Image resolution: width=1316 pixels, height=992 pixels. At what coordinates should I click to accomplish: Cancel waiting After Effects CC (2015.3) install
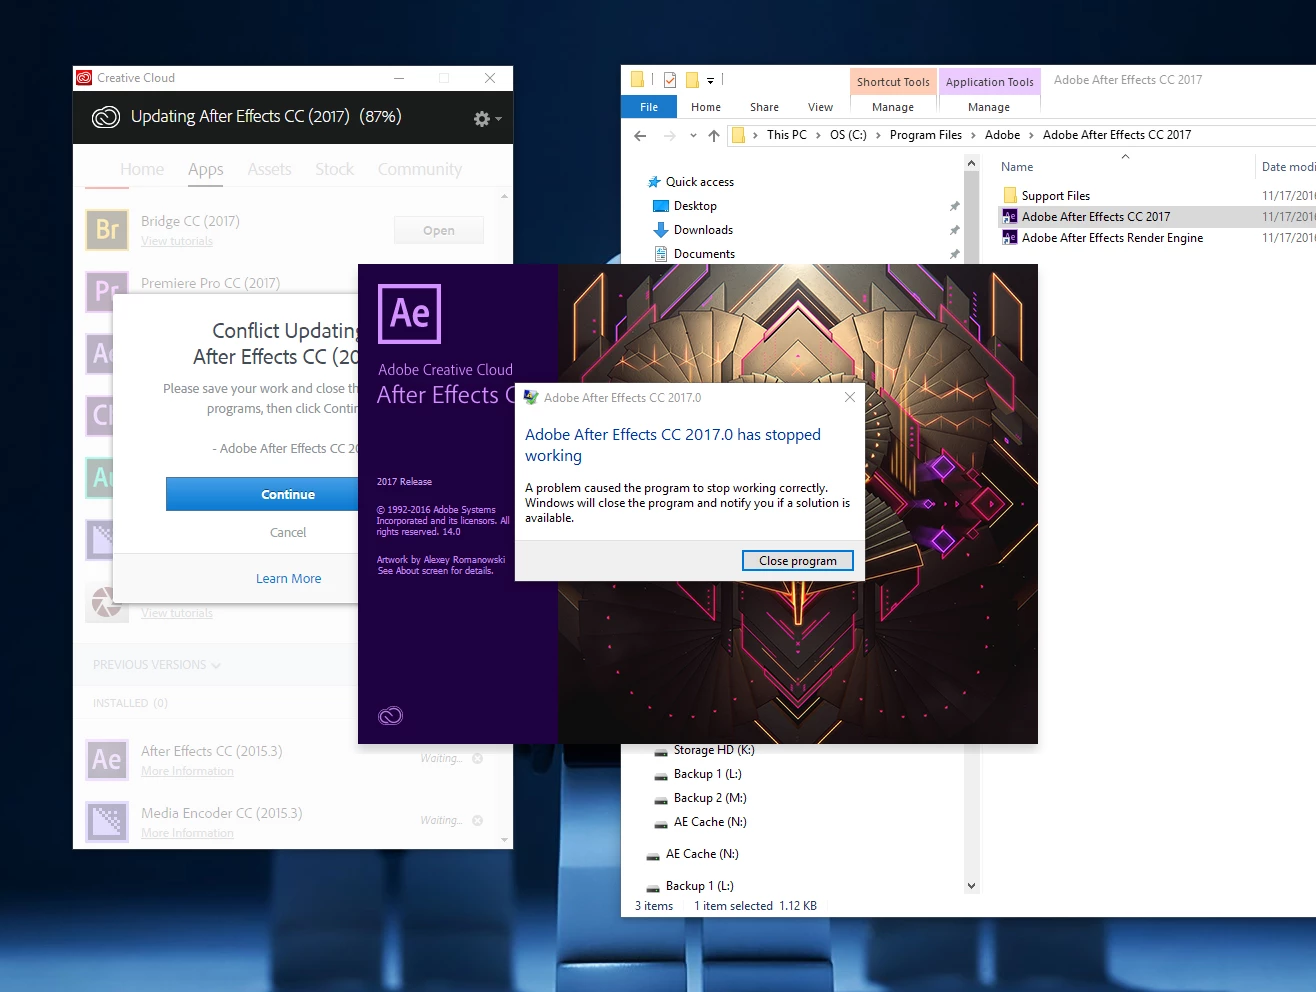pos(477,758)
